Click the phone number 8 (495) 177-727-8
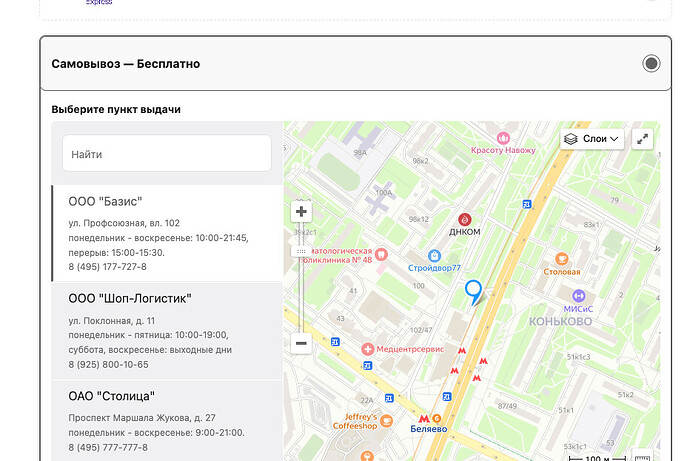The width and height of the screenshot is (690, 461). (x=107, y=267)
